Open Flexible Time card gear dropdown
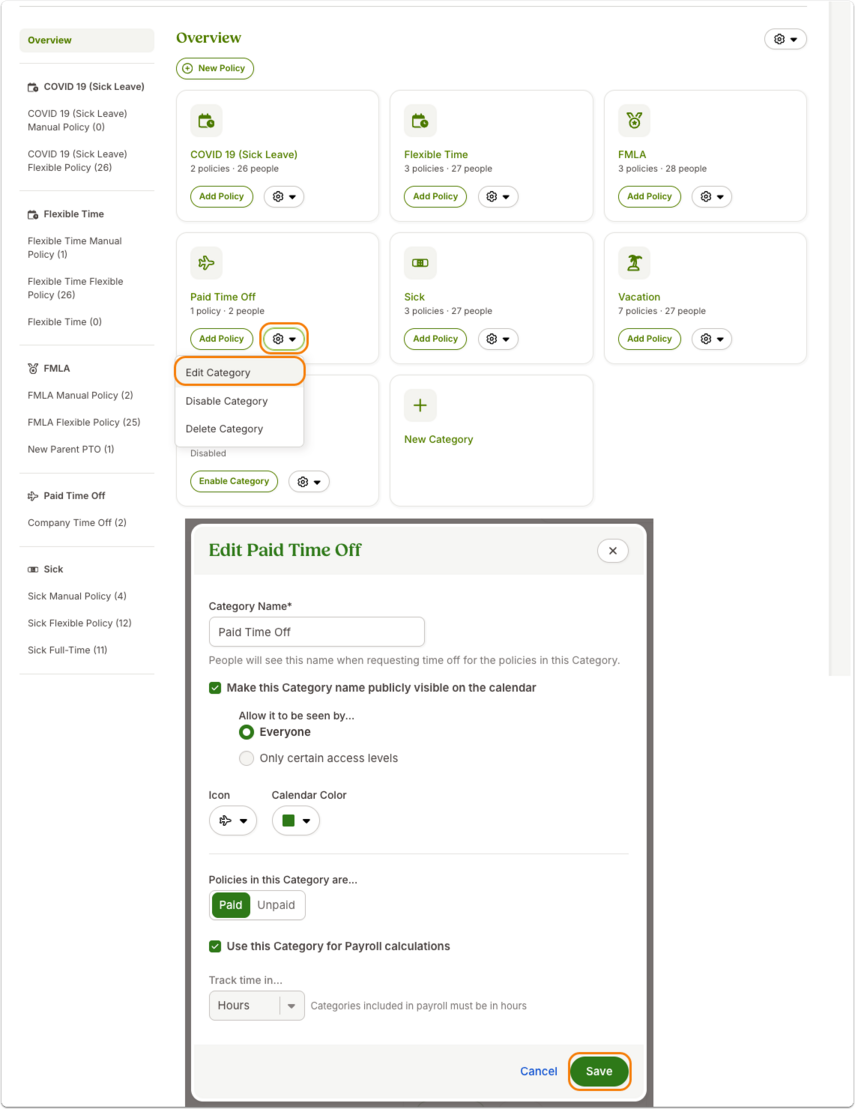Viewport: 855px width, 1109px height. click(x=498, y=197)
